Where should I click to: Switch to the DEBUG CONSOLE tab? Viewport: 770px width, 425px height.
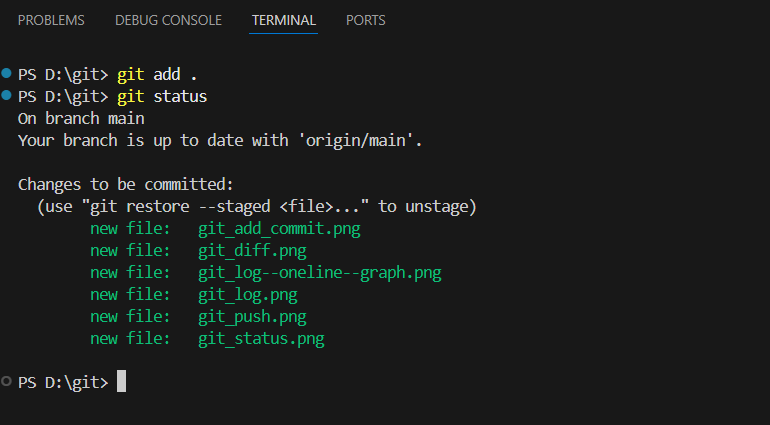168,20
